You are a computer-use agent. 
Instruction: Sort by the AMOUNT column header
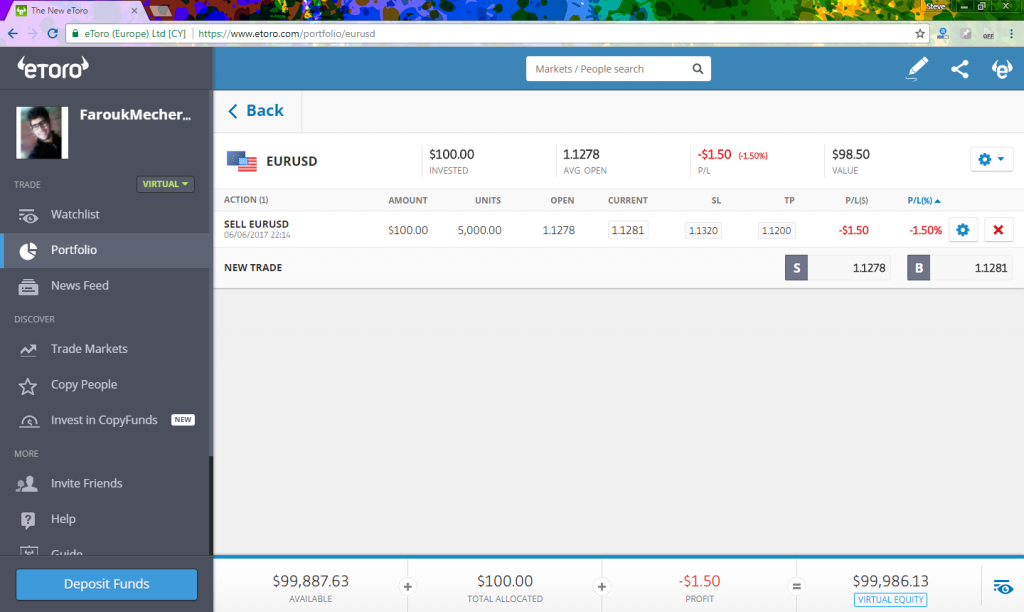pos(408,201)
